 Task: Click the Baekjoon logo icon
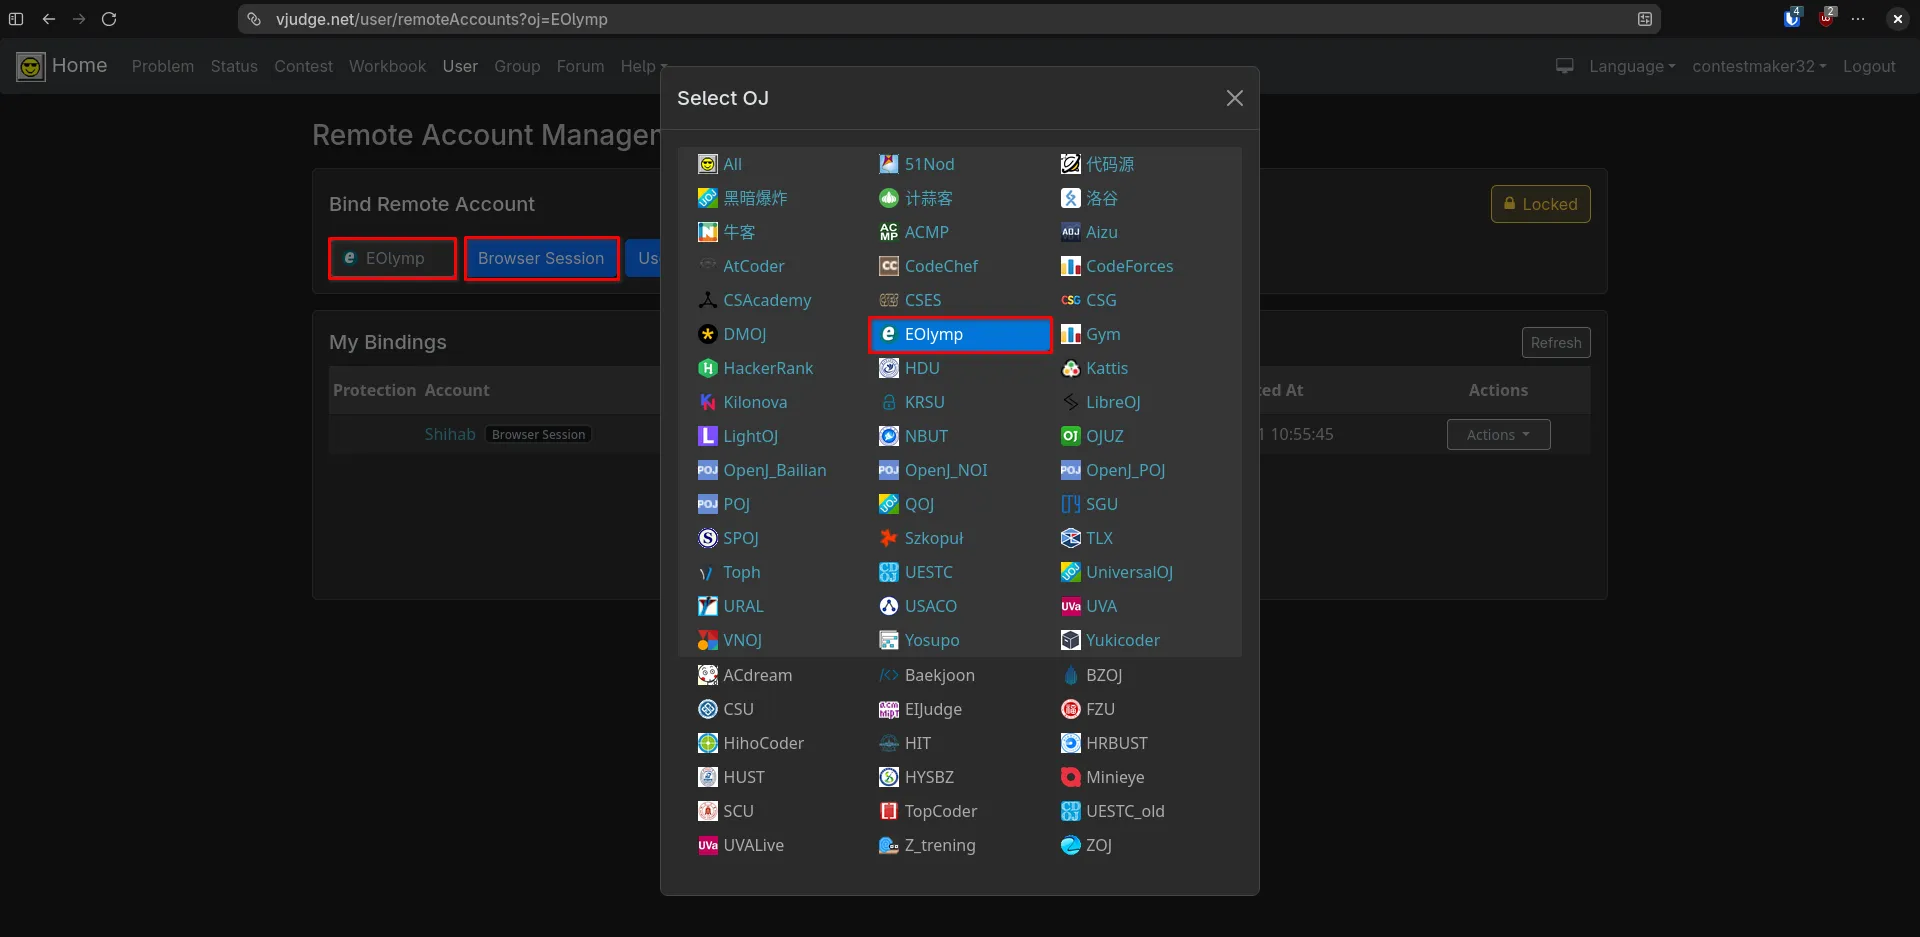889,675
